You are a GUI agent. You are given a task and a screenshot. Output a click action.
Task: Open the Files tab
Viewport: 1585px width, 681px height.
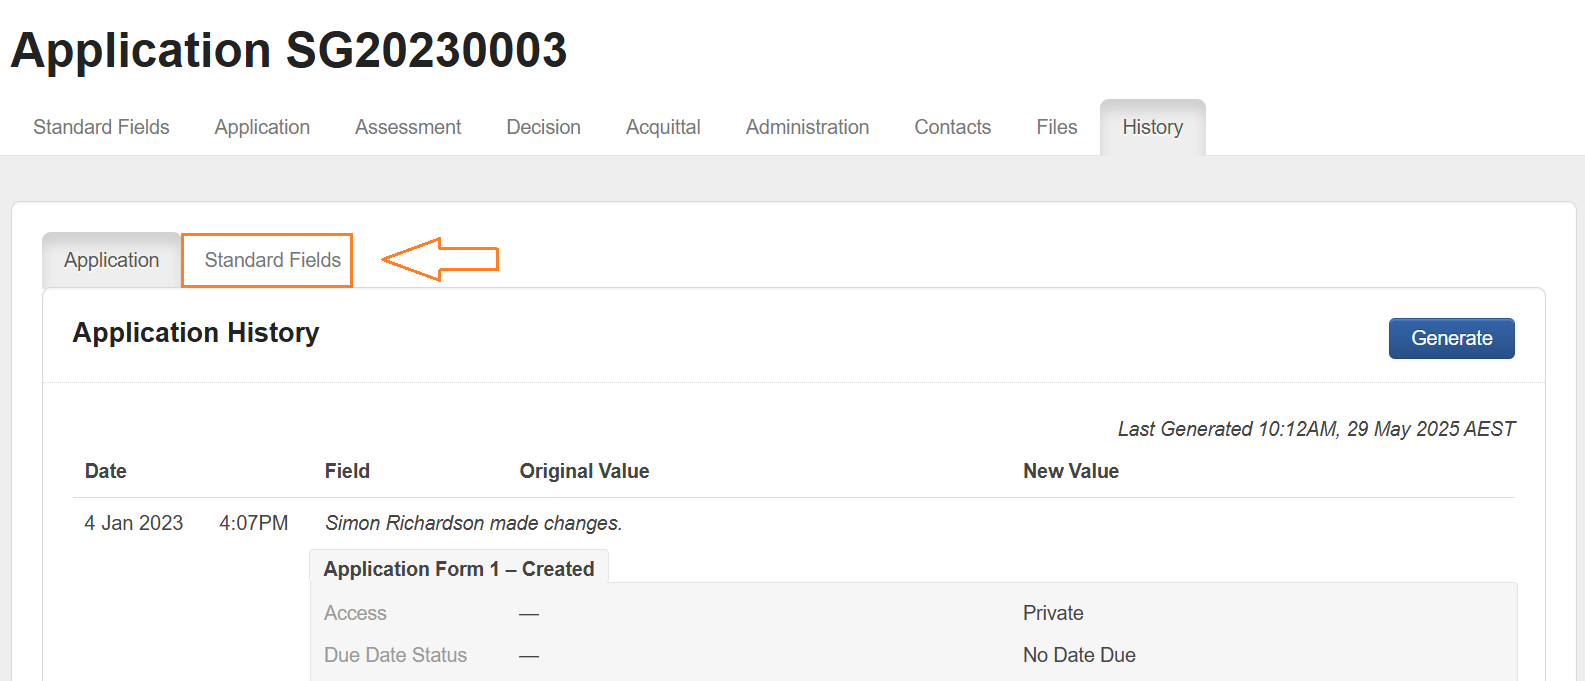[1056, 127]
